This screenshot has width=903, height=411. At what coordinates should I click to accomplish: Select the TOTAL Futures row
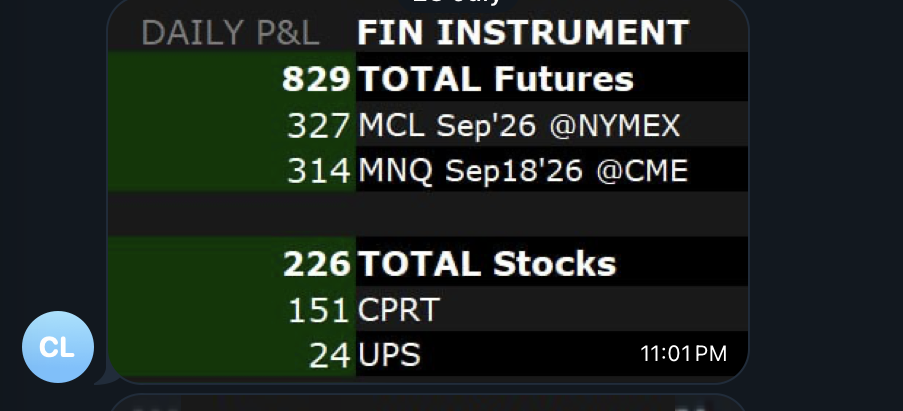[x=428, y=77]
